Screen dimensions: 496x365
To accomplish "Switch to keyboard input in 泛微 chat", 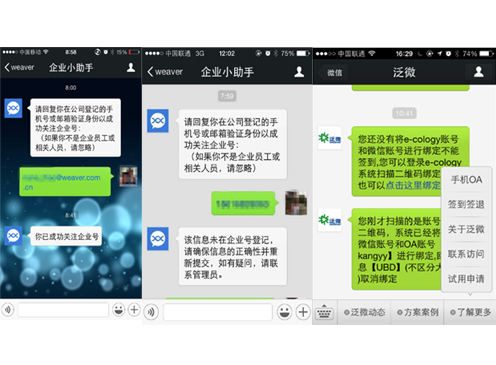I will point(324,312).
